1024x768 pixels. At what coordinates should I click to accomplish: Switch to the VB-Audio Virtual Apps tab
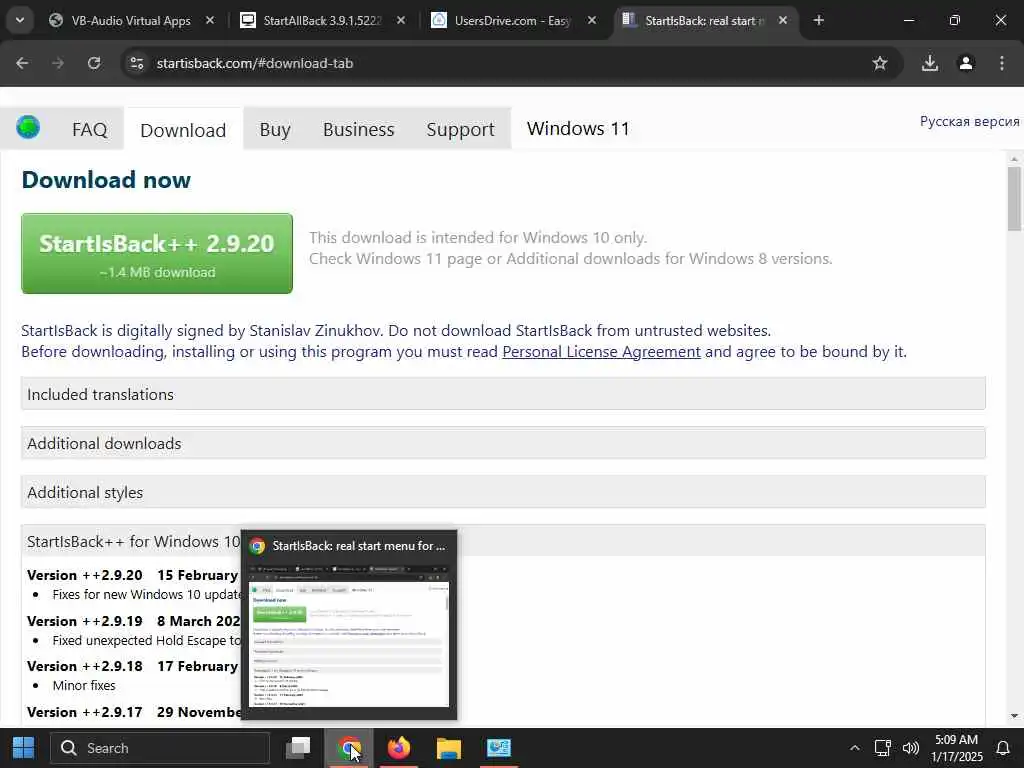point(131,21)
